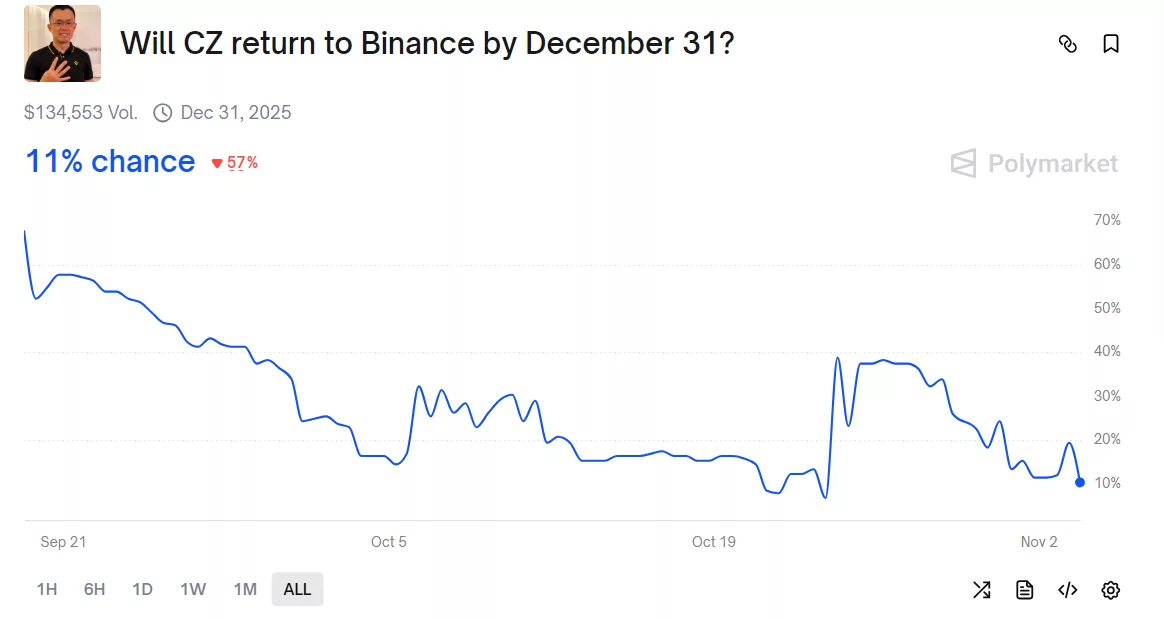Click the CZ profile avatar image
This screenshot has height=619, width=1164.
61,43
